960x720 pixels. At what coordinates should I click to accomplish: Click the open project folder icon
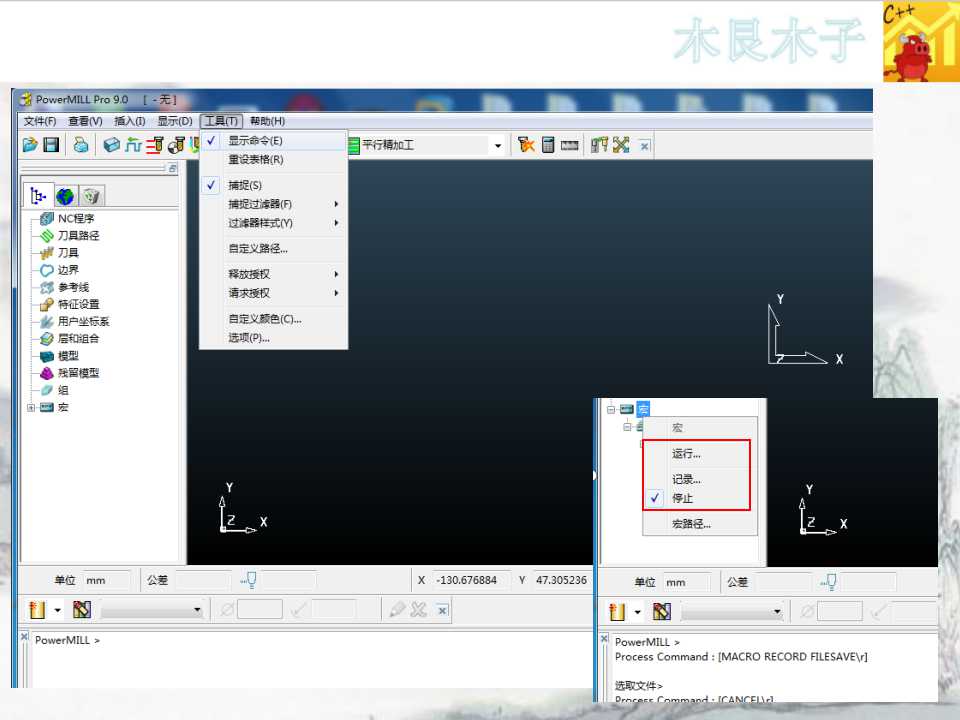(30, 145)
